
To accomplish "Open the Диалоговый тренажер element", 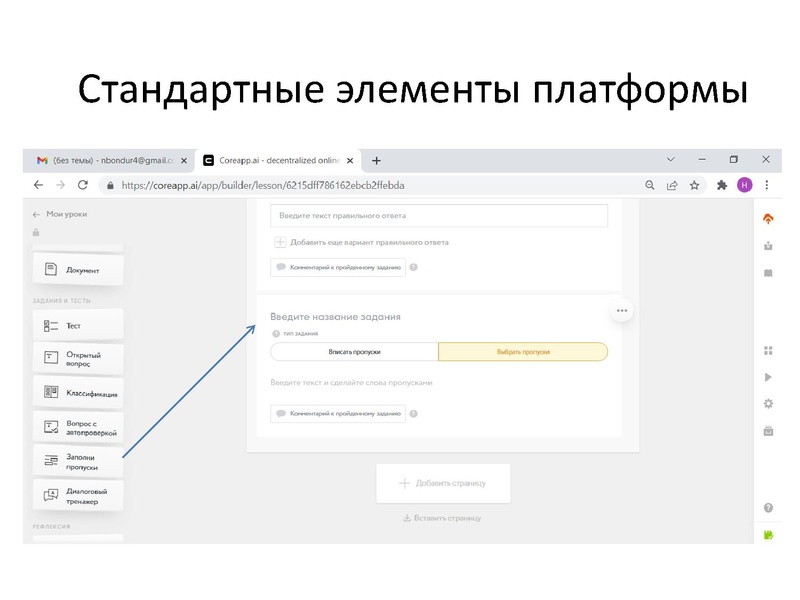I will [x=80, y=495].
